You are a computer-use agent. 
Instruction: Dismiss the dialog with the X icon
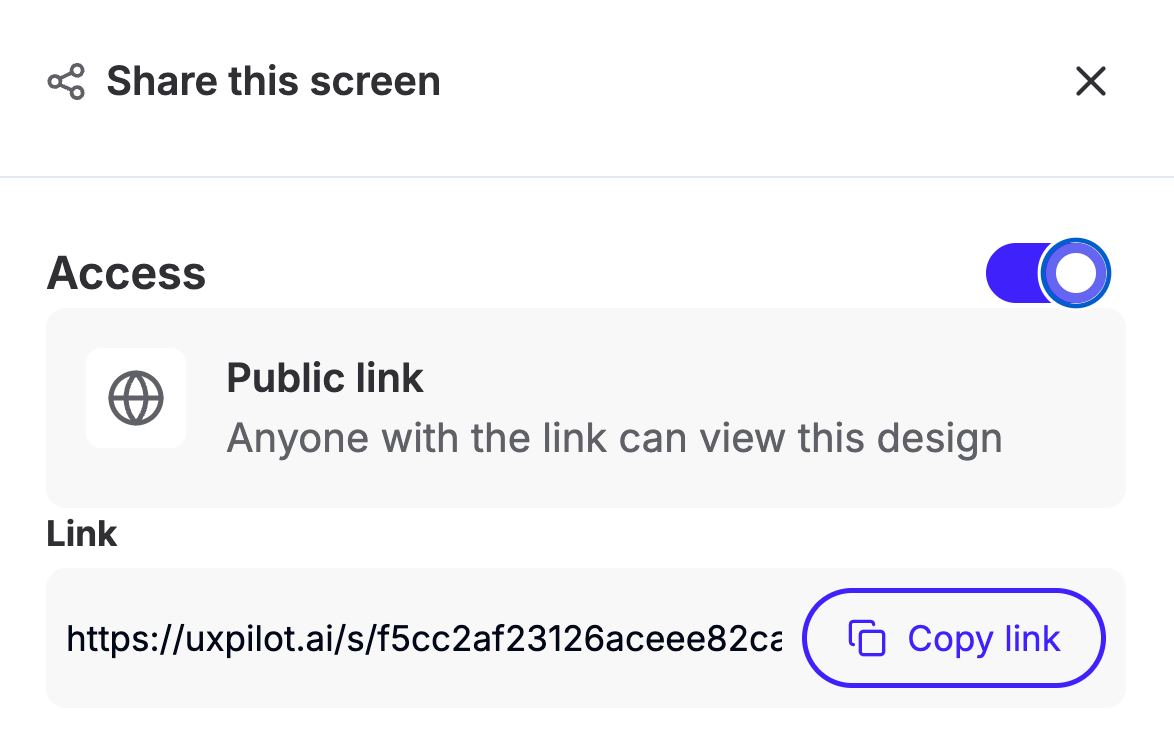(x=1090, y=81)
